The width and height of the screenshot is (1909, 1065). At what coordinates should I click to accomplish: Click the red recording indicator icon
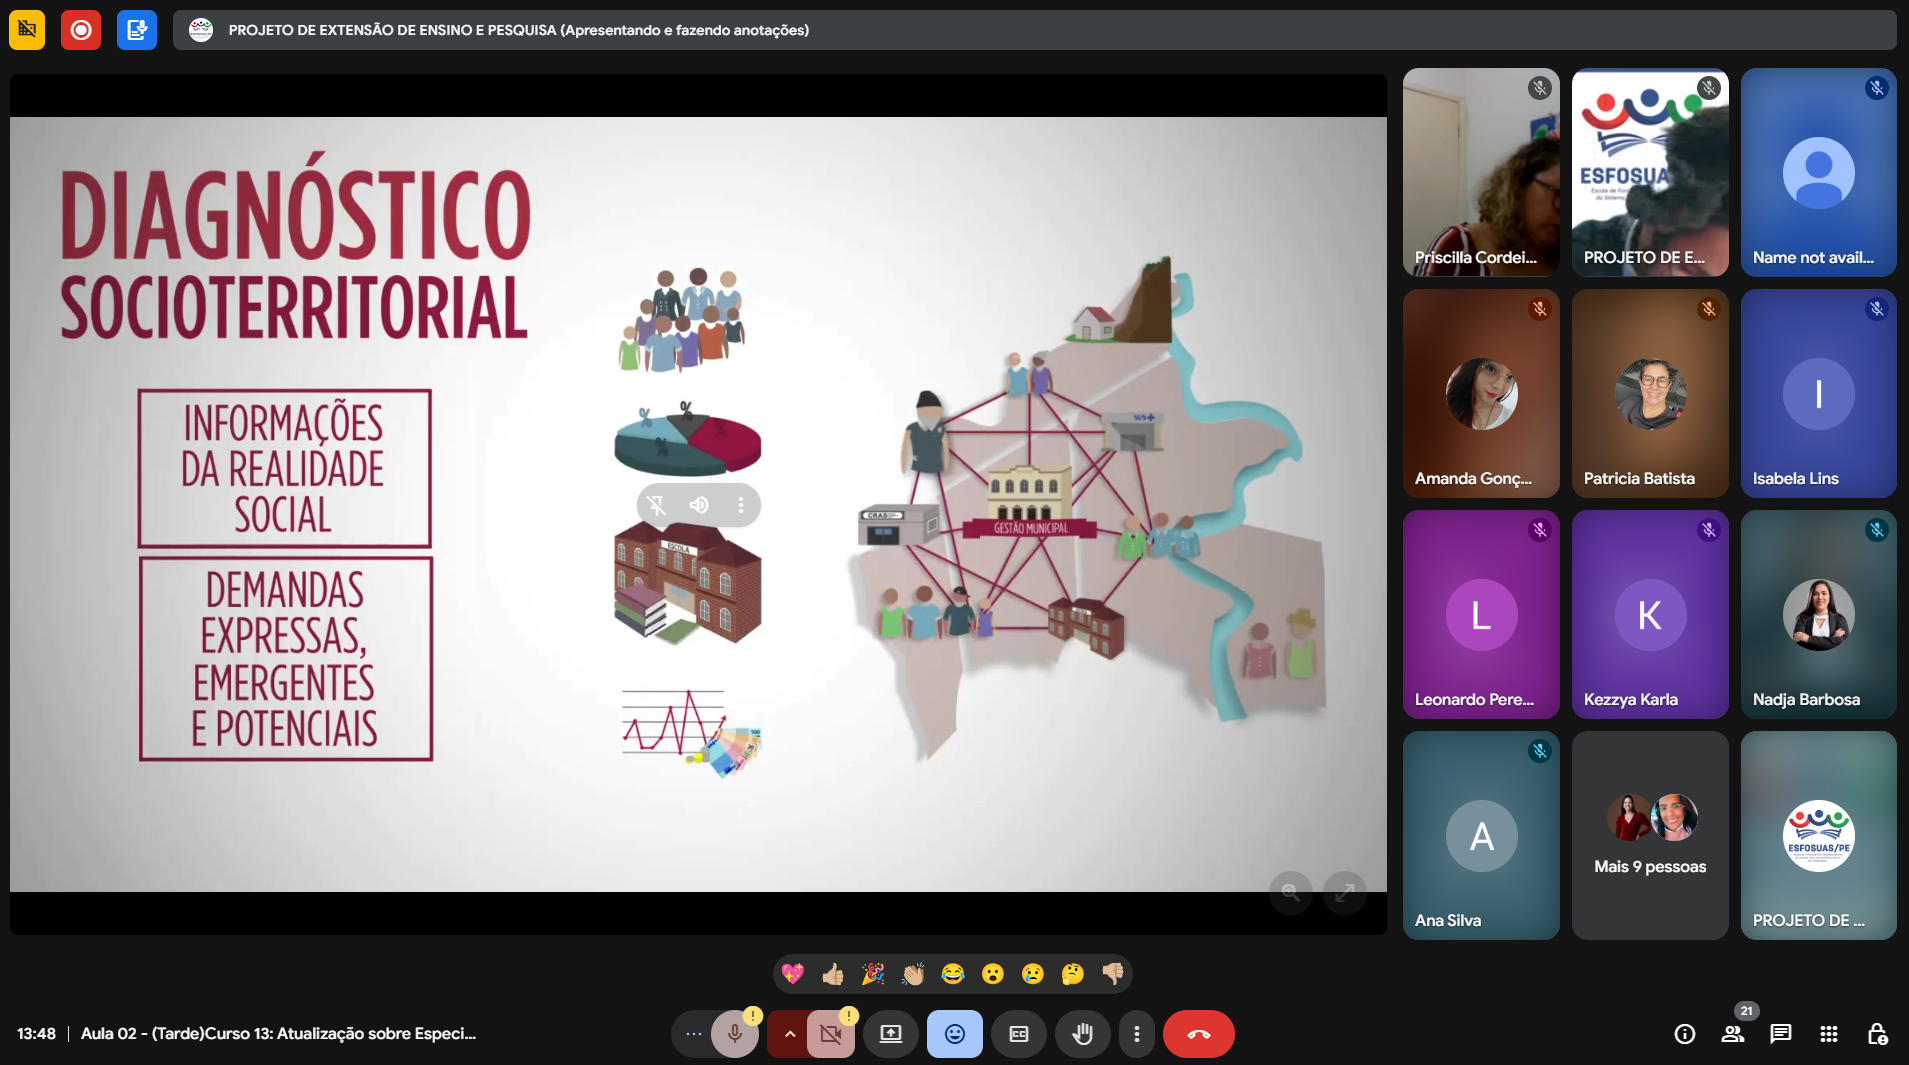[81, 30]
